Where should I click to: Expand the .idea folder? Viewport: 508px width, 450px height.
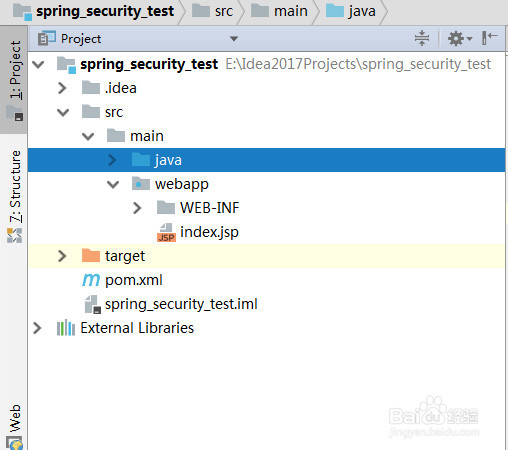pyautogui.click(x=62, y=88)
